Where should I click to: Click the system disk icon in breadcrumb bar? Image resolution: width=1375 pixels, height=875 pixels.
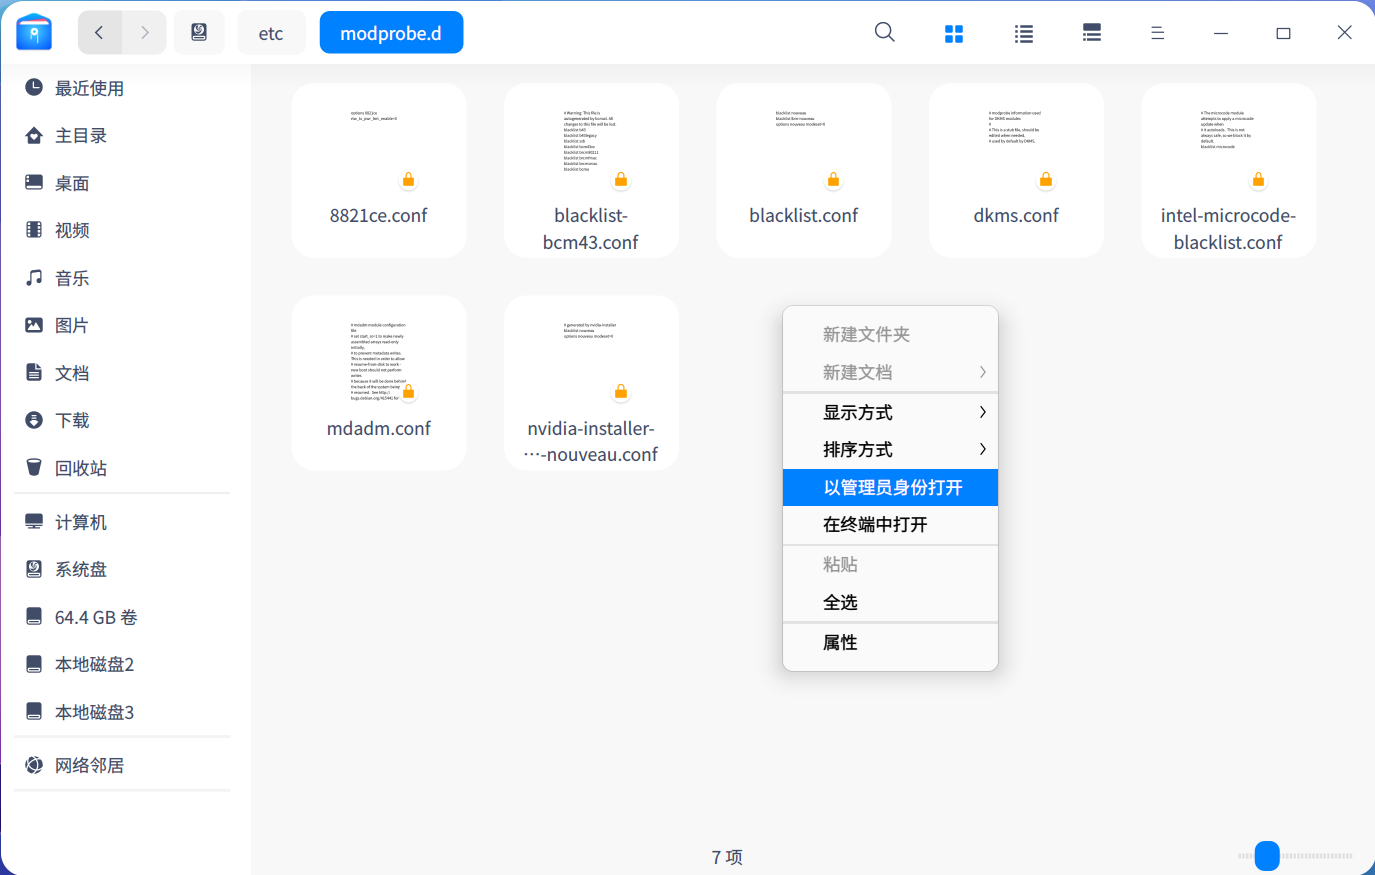coord(199,32)
